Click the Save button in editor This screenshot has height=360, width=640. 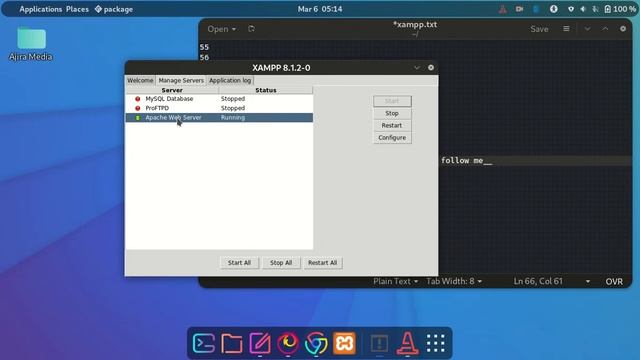[539, 29]
